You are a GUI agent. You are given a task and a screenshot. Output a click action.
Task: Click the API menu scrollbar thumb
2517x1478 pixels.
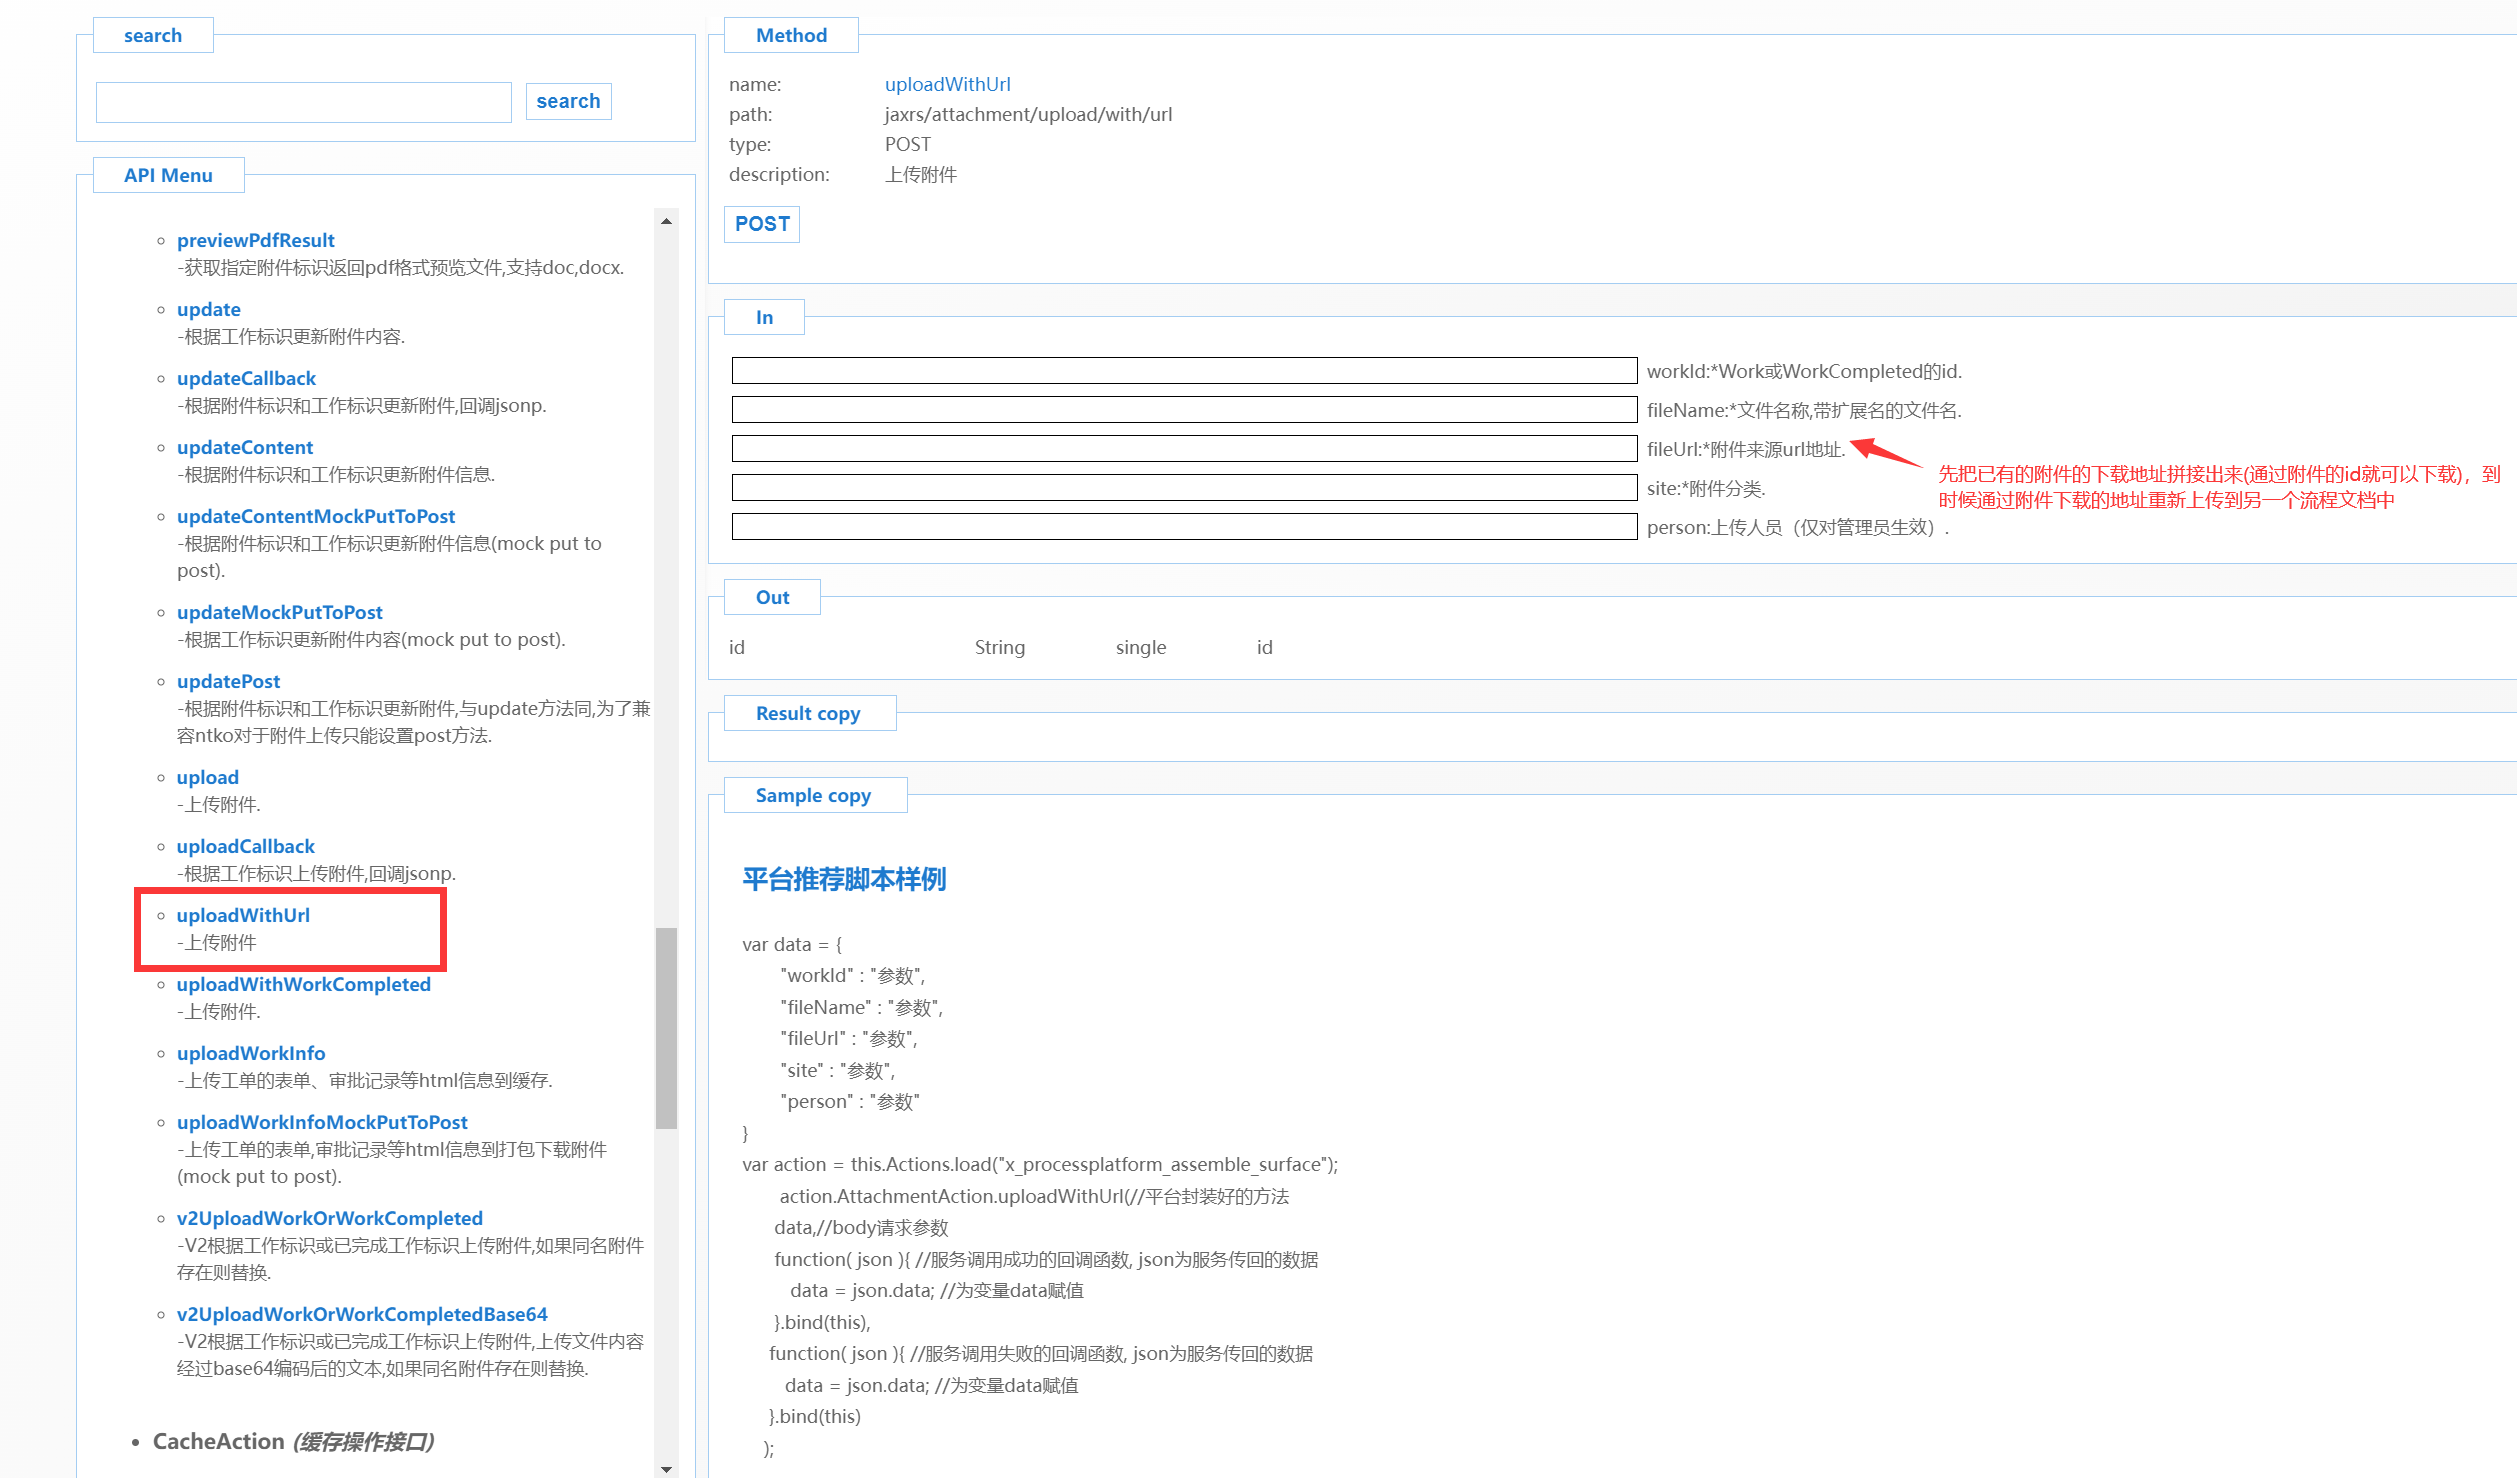tap(666, 1027)
